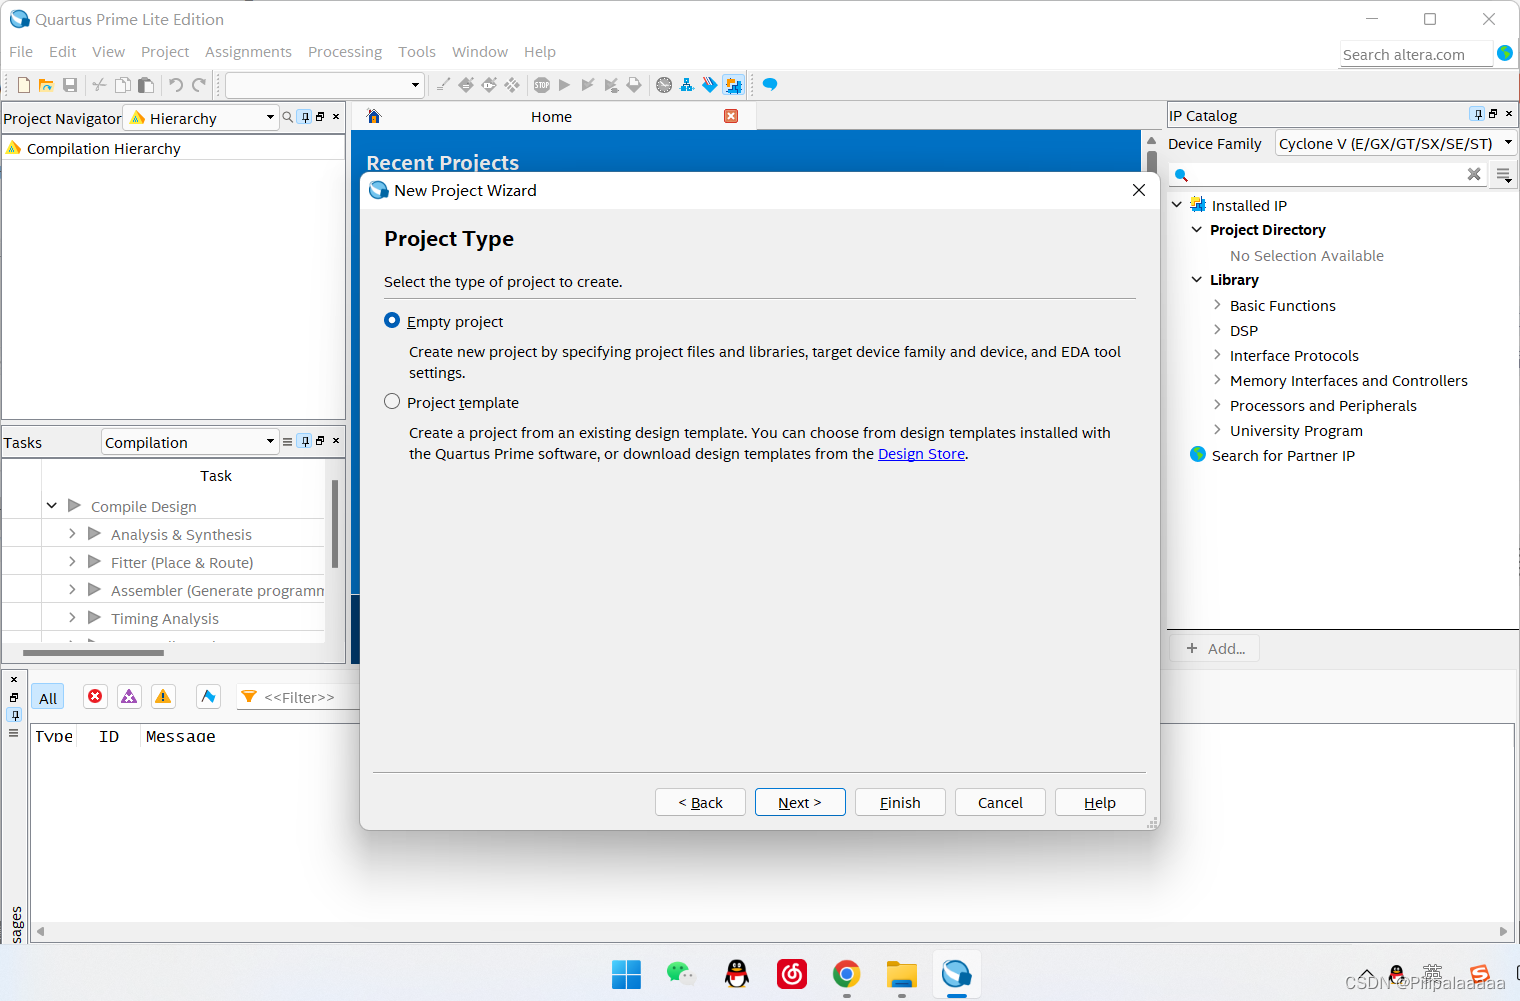This screenshot has height=1001, width=1520.
Task: Switch to the Home tab
Action: (552, 116)
